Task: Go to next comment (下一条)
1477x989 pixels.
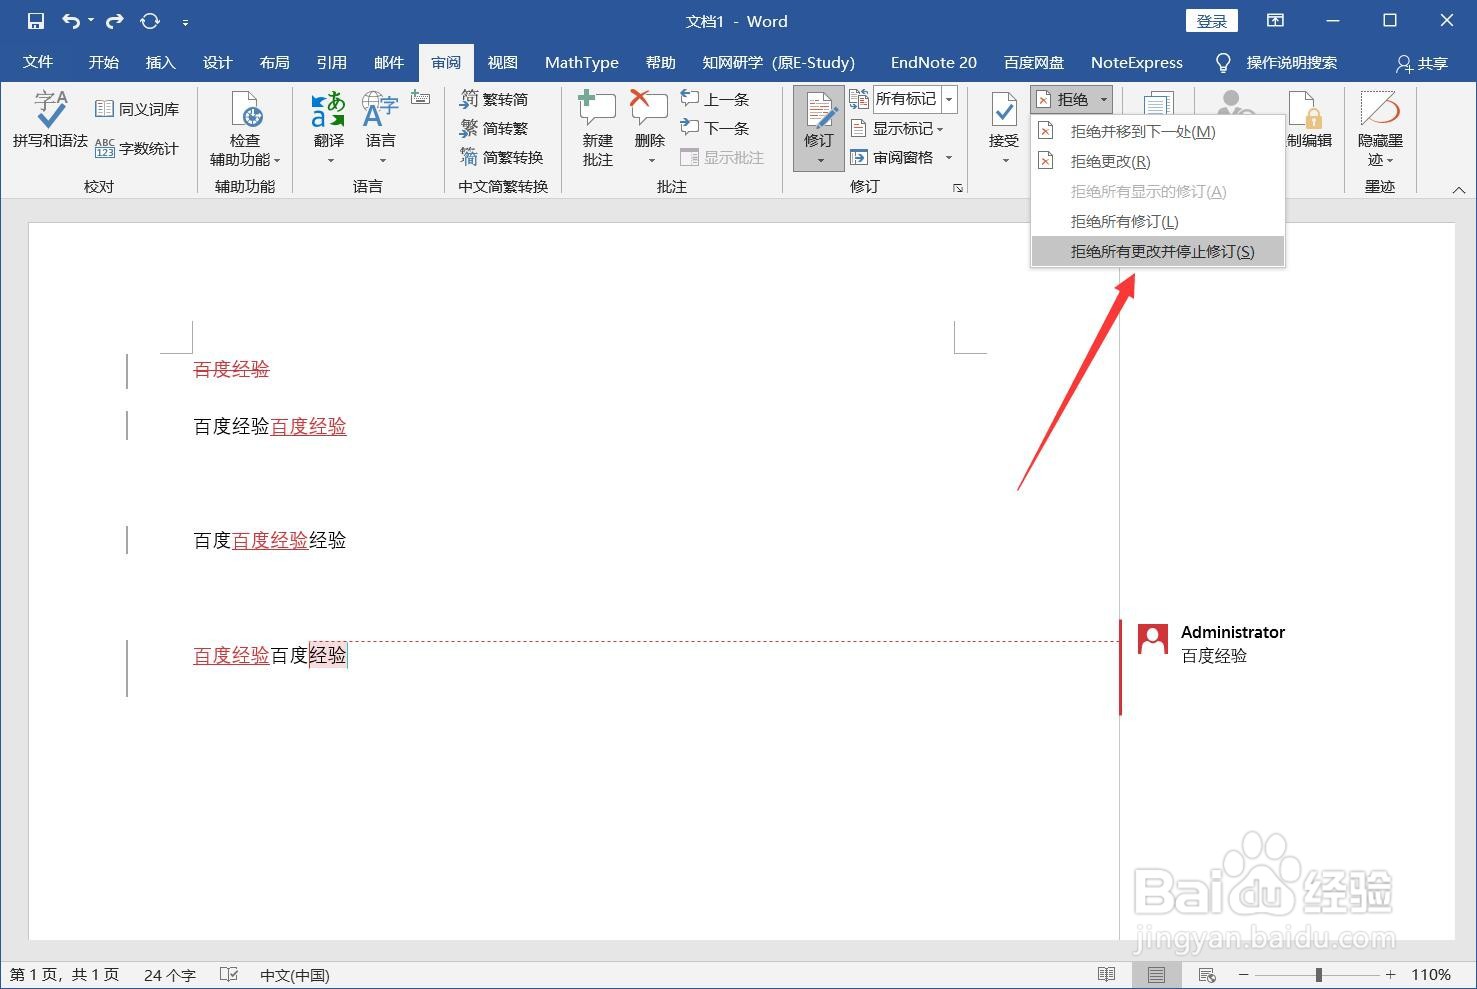Action: pos(715,128)
